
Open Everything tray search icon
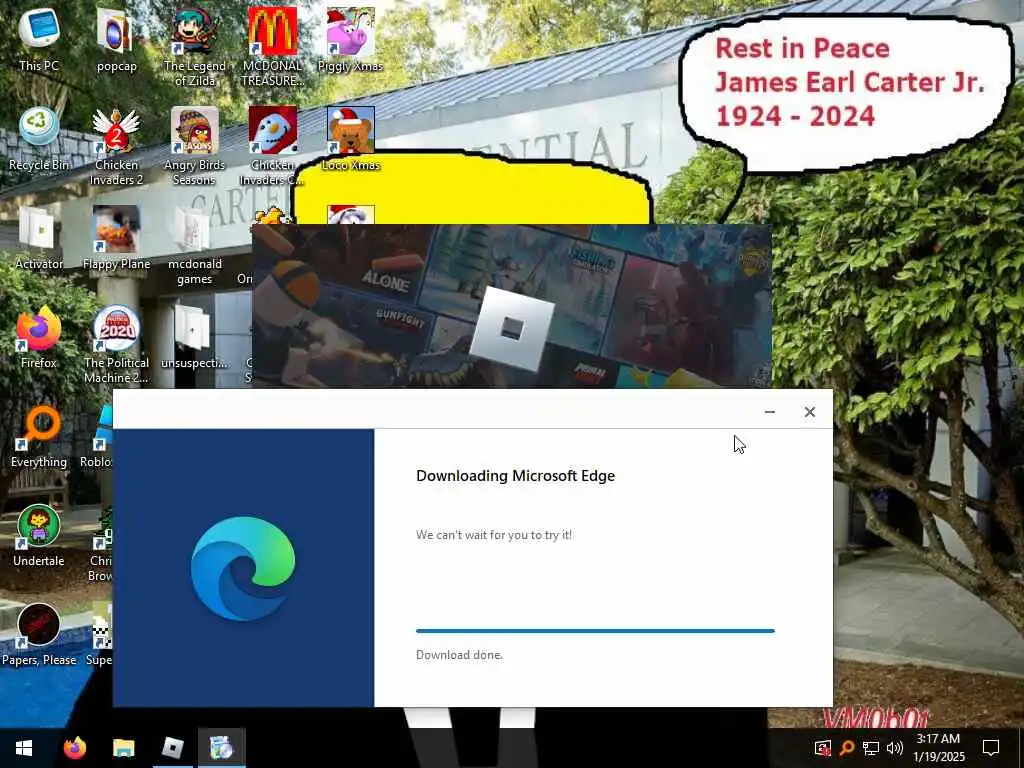click(846, 748)
